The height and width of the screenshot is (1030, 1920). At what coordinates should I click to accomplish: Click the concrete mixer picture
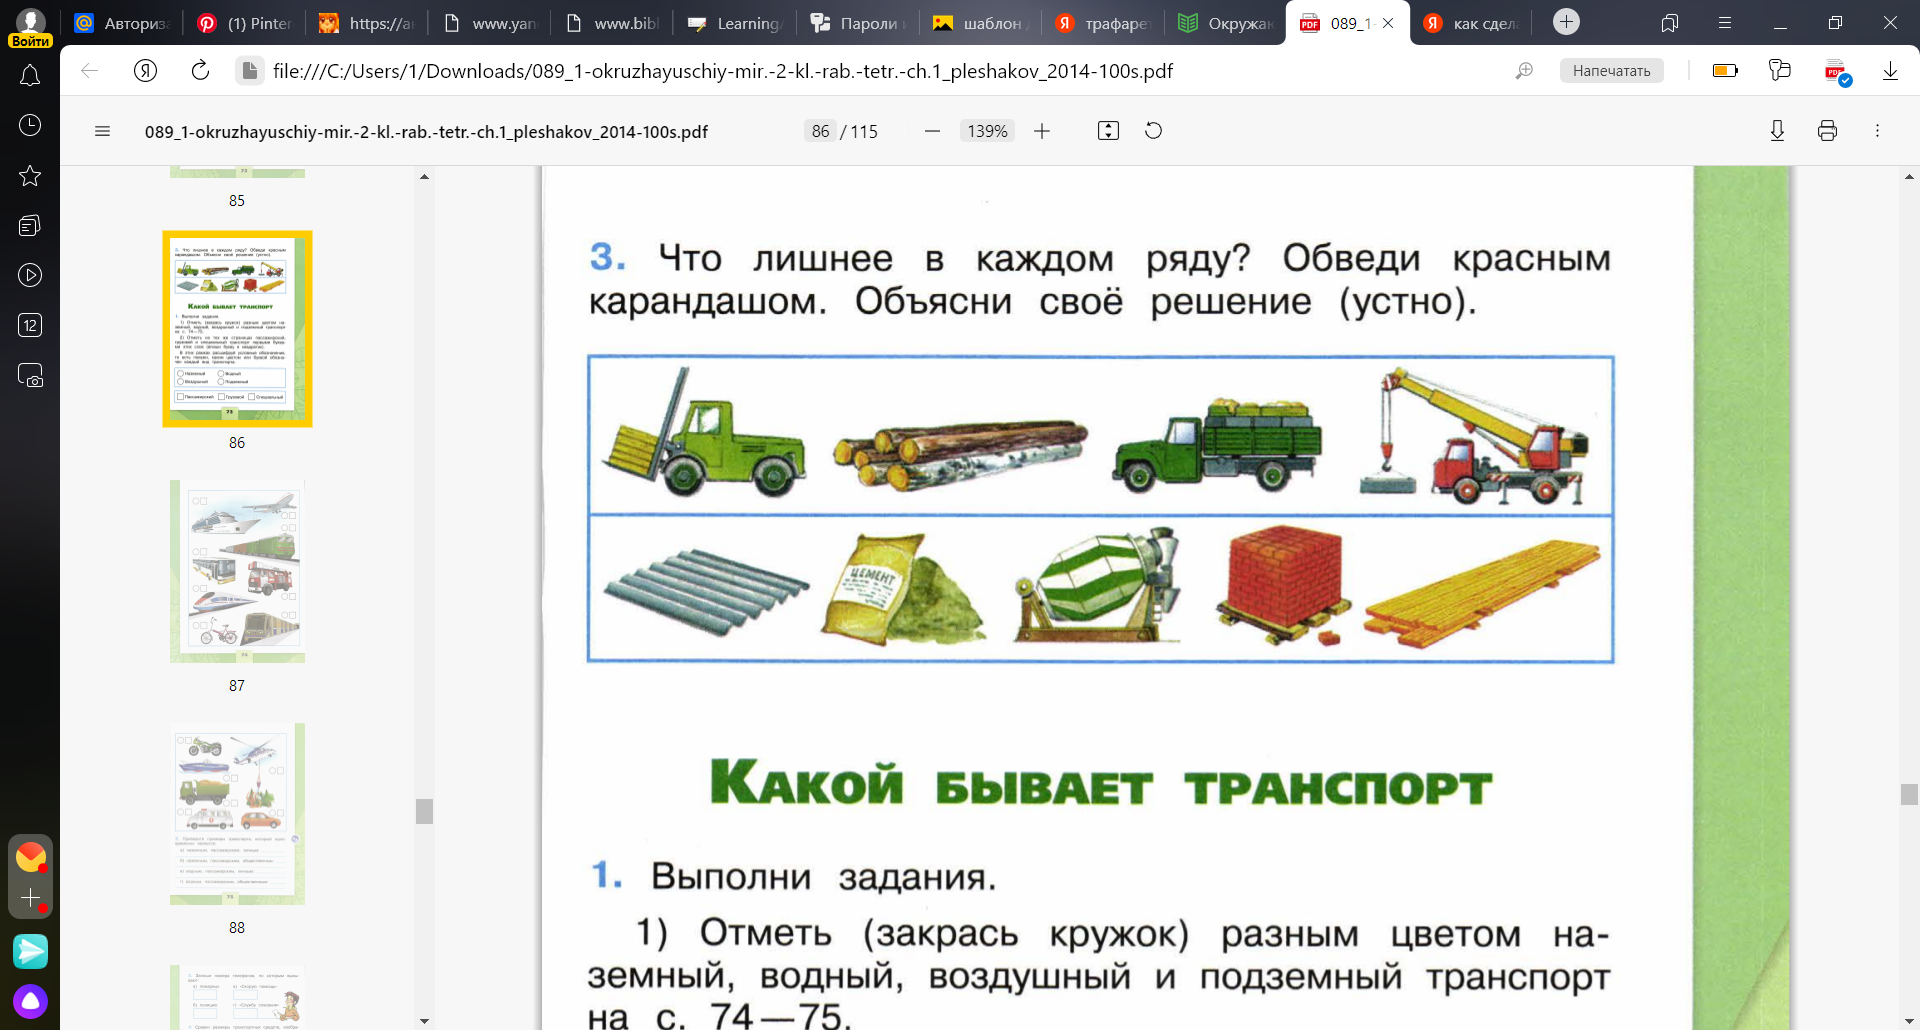pos(1098,586)
